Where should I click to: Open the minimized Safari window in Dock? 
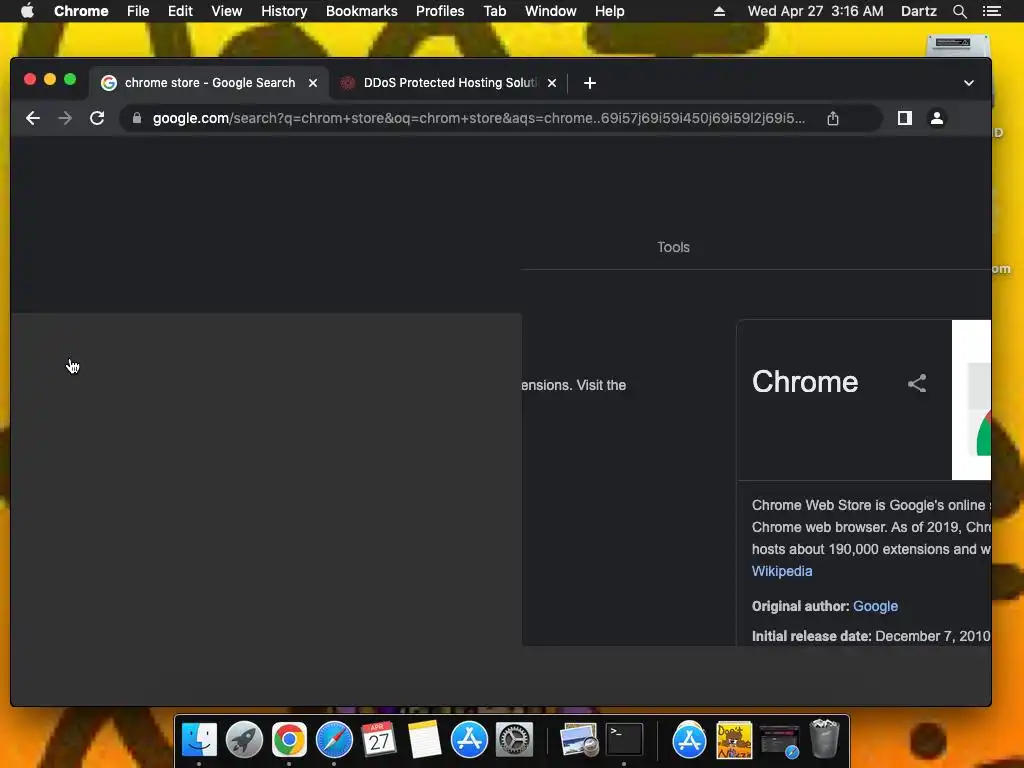779,741
